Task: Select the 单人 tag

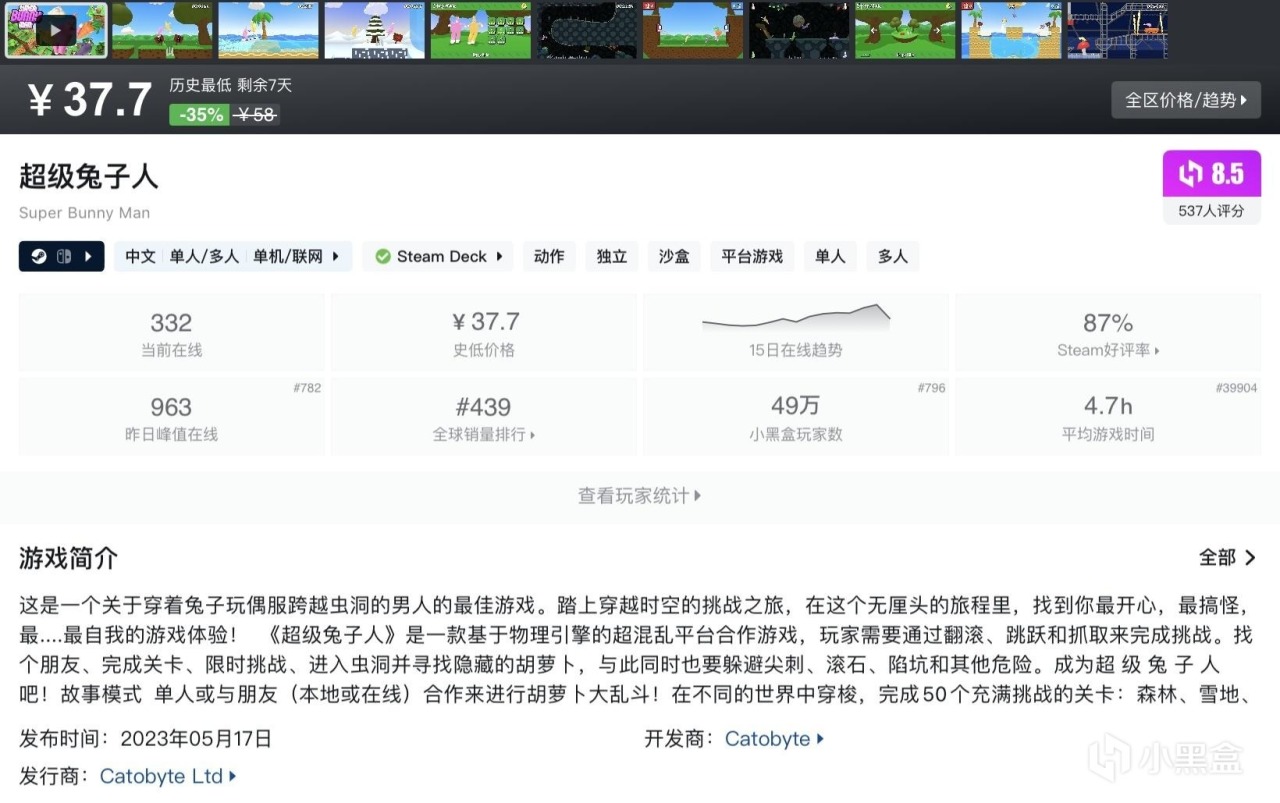Action: pyautogui.click(x=830, y=256)
